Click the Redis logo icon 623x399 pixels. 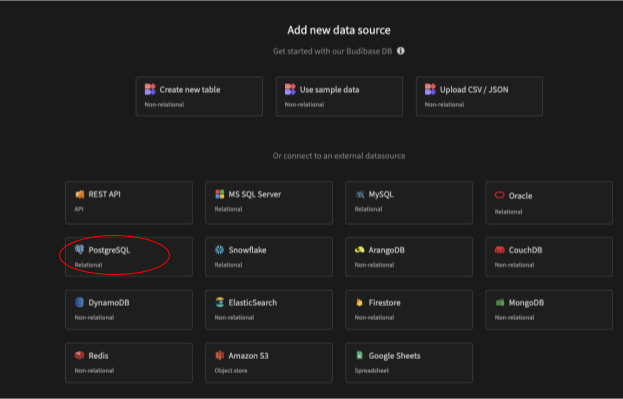point(79,355)
